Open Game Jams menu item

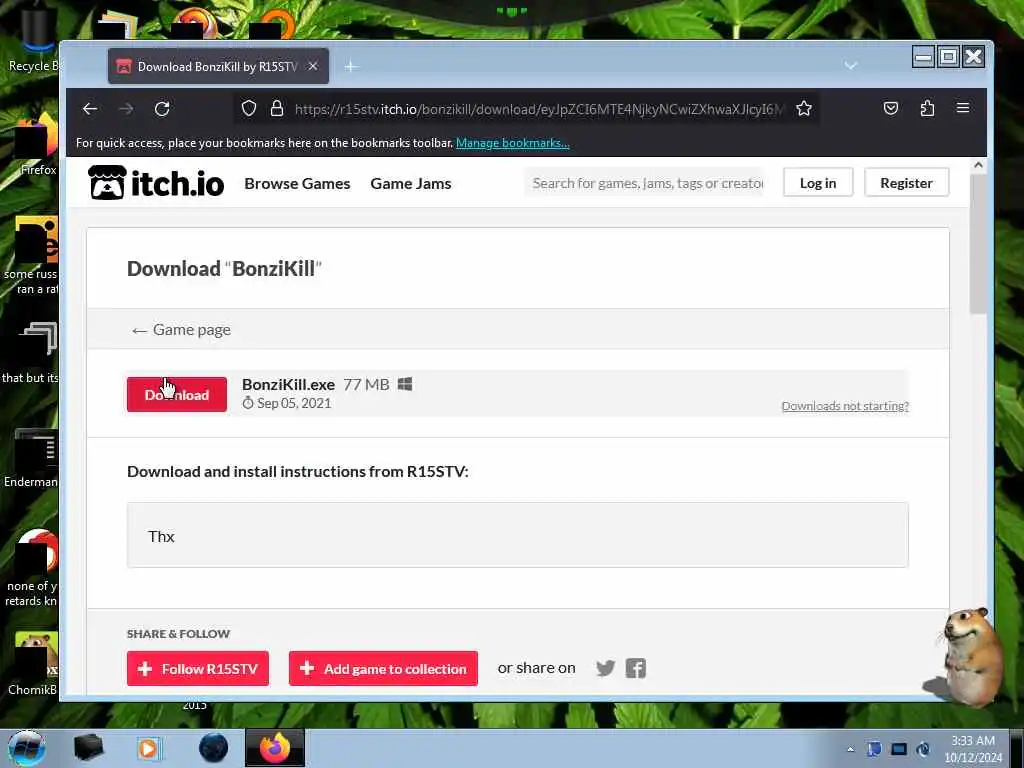coord(411,184)
